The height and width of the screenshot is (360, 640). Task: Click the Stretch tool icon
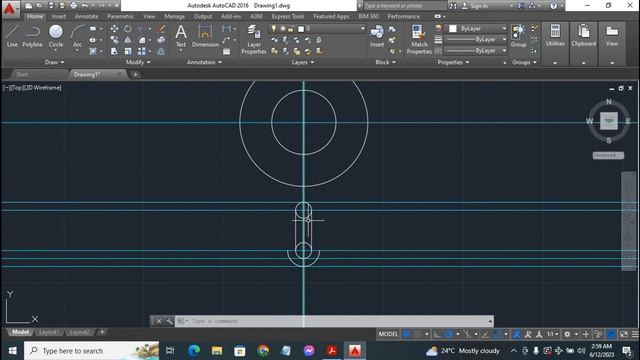(x=114, y=51)
